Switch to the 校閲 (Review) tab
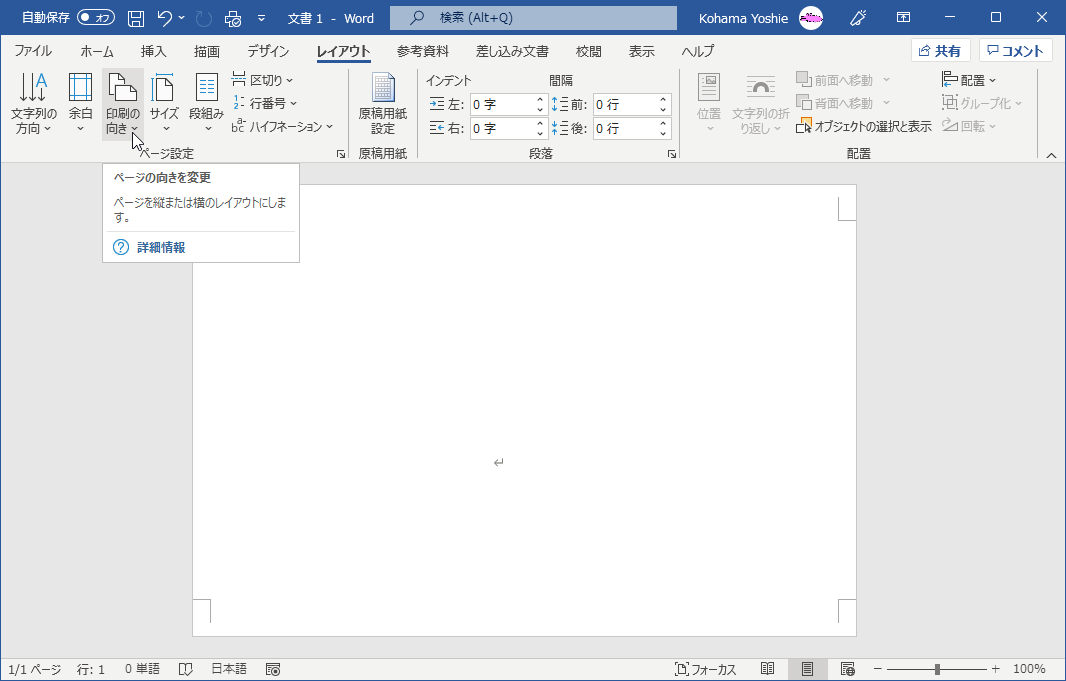 tap(589, 51)
